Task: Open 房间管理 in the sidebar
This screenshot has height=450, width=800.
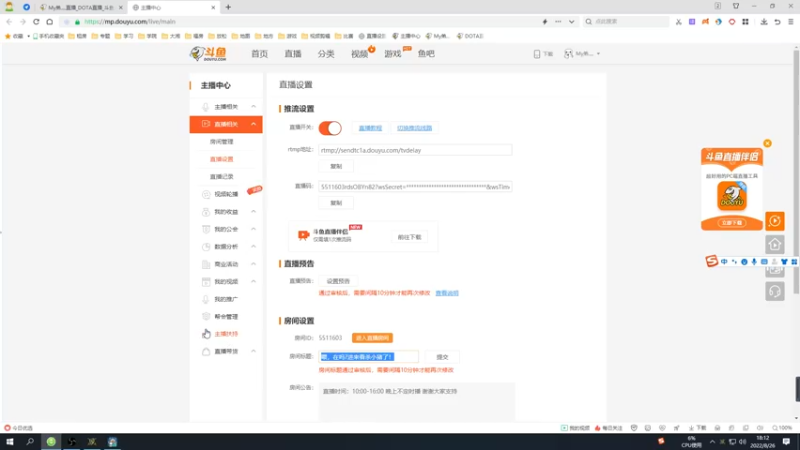Action: [221, 142]
